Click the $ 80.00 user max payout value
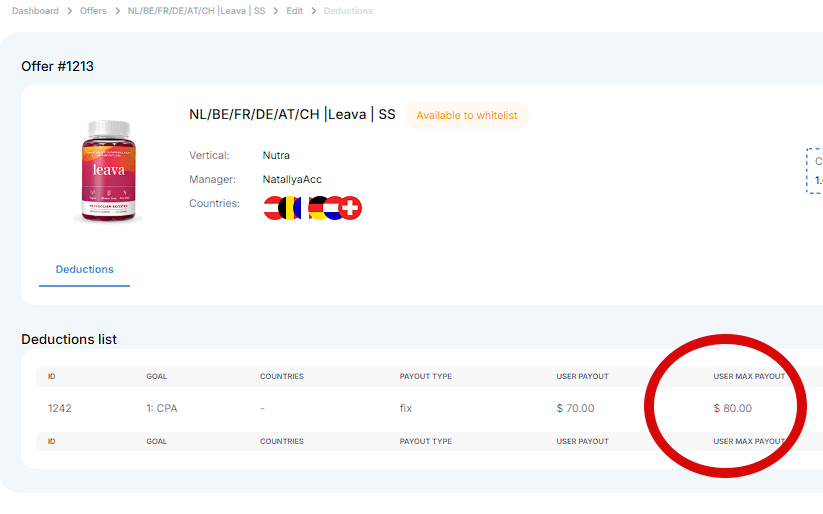 733,408
